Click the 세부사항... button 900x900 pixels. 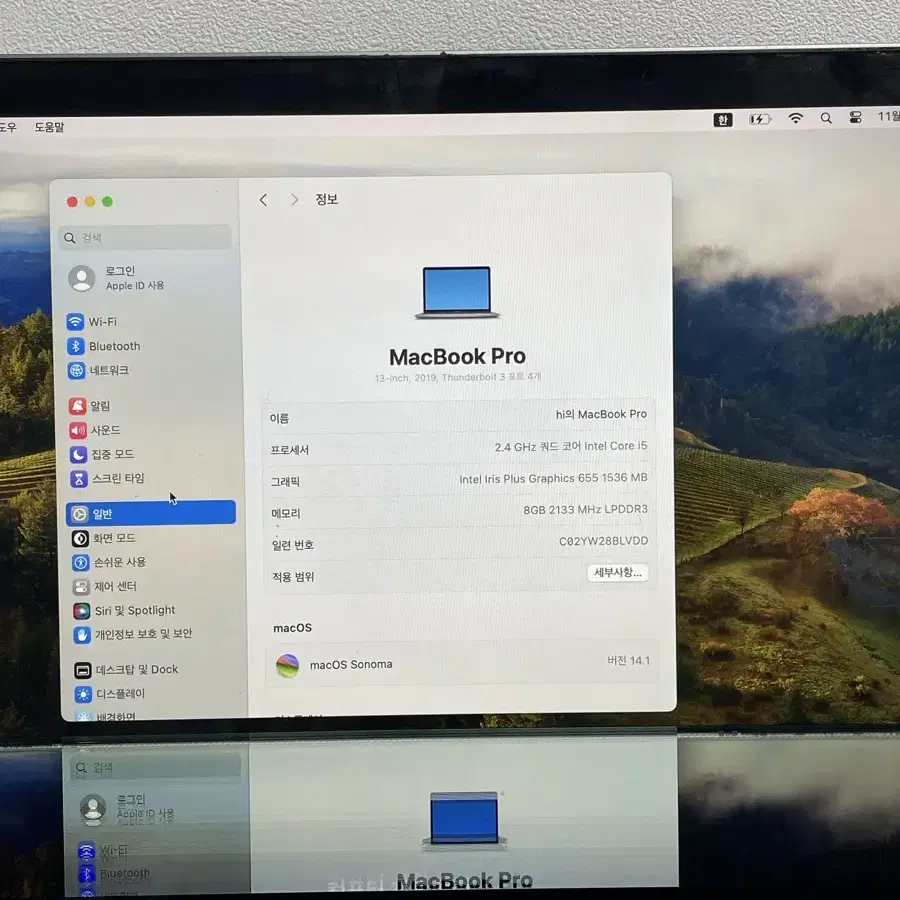(618, 572)
